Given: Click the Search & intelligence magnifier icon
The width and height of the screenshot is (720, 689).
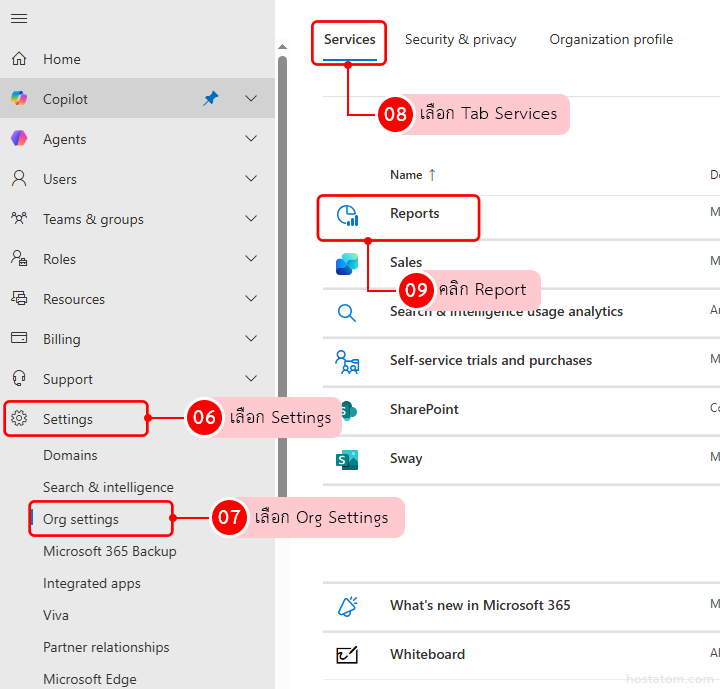Looking at the screenshot, I should 347,312.
